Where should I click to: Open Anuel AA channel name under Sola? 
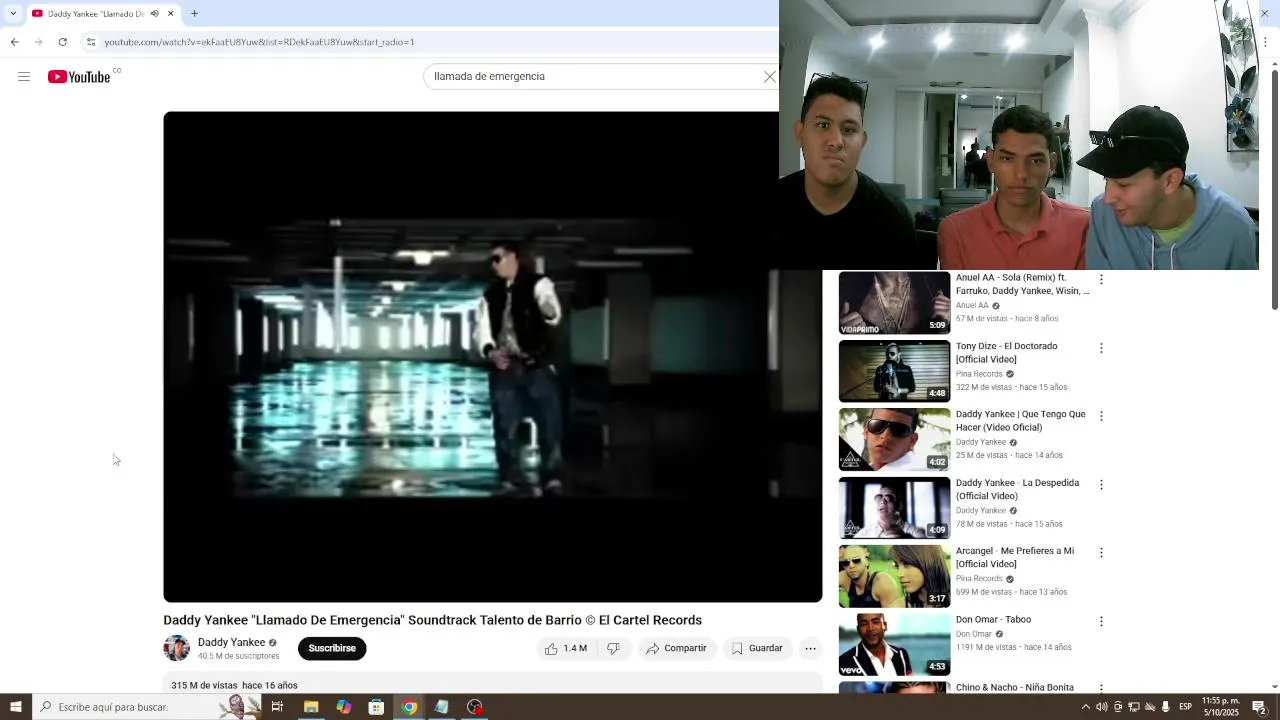[x=972, y=306]
